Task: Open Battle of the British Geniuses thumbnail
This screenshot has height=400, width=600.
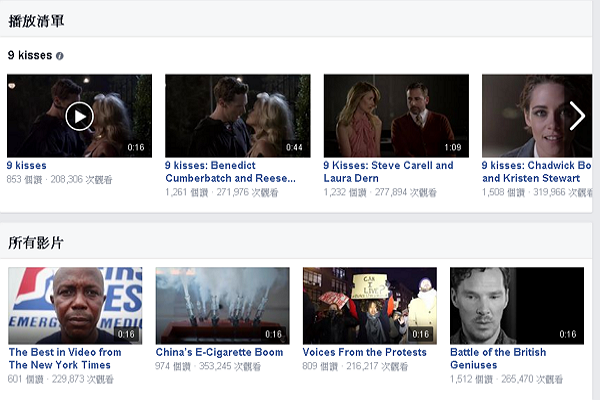Action: (x=516, y=305)
